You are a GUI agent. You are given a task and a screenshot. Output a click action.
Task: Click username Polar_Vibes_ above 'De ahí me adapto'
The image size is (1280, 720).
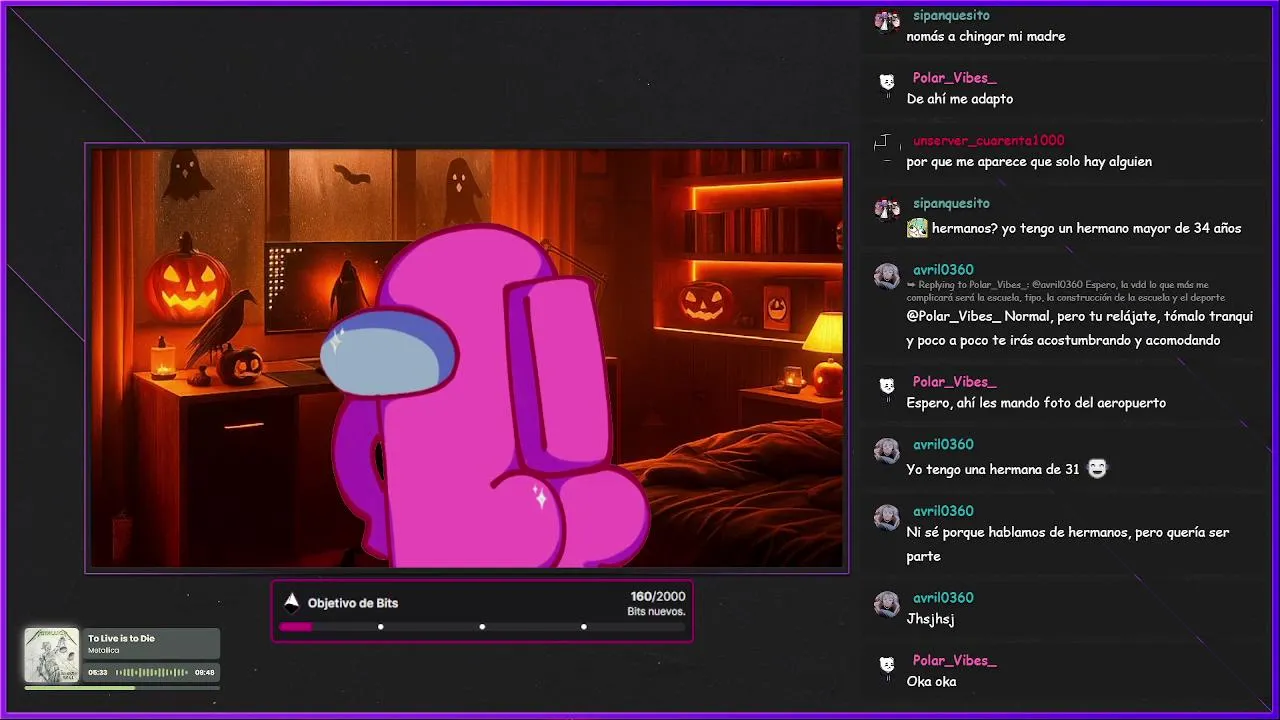pyautogui.click(x=954, y=77)
